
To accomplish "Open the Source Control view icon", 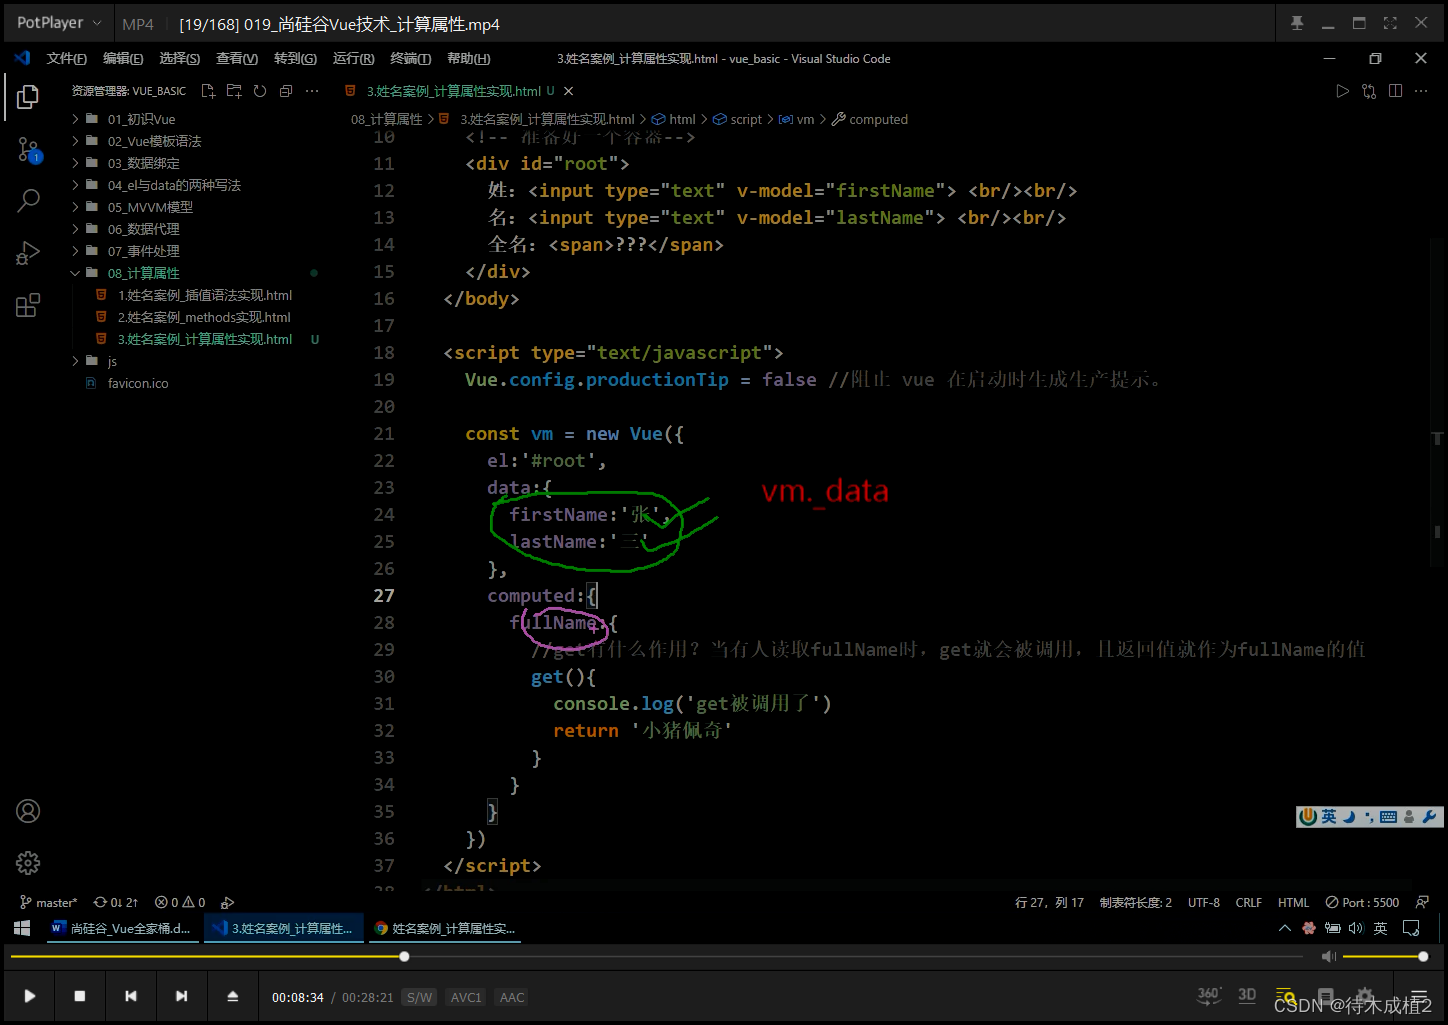I will 28,150.
